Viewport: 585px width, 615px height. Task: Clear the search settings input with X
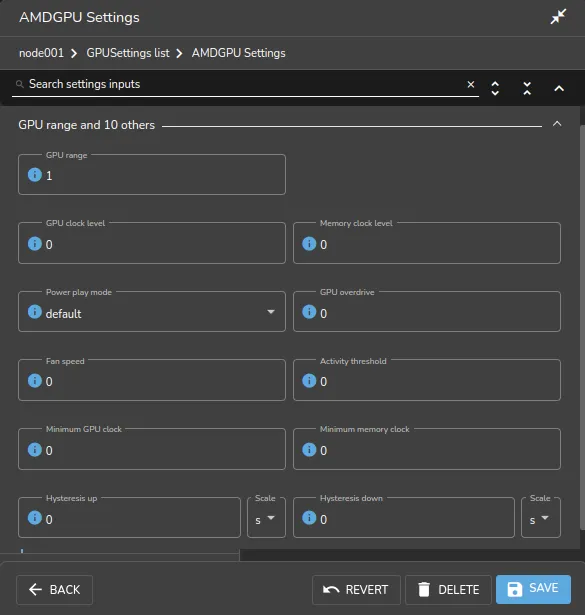(x=471, y=84)
